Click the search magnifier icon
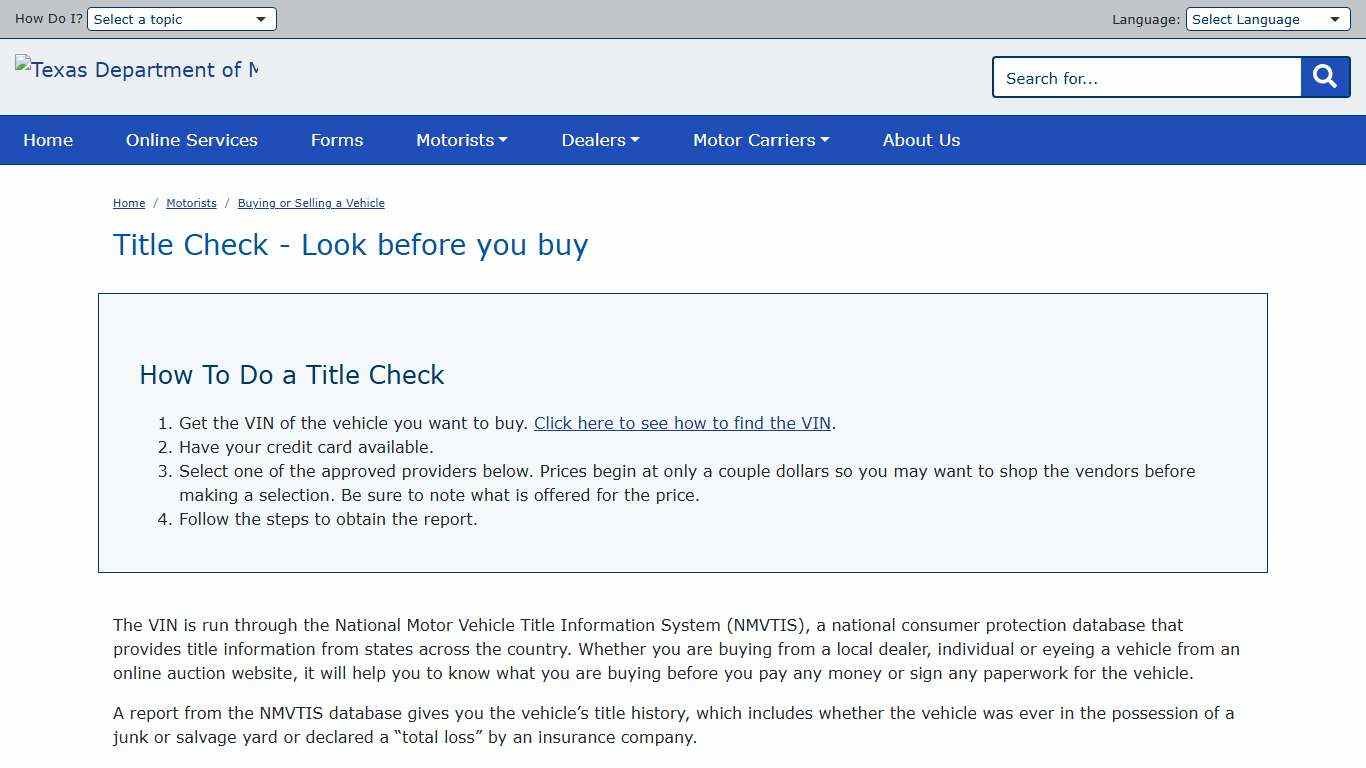1366x768 pixels. (x=1324, y=76)
